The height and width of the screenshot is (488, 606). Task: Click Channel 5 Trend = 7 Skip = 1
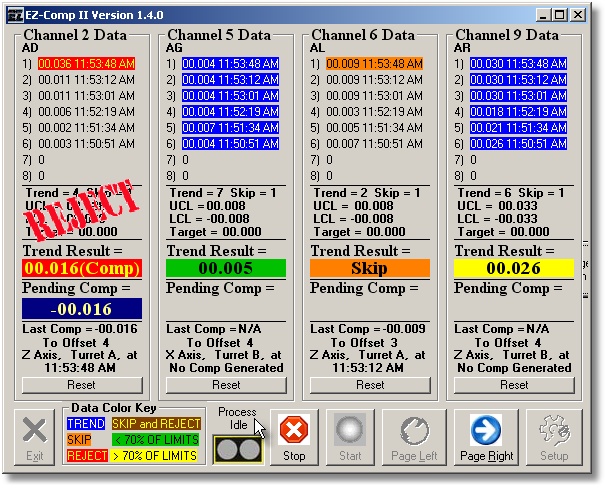coord(223,193)
